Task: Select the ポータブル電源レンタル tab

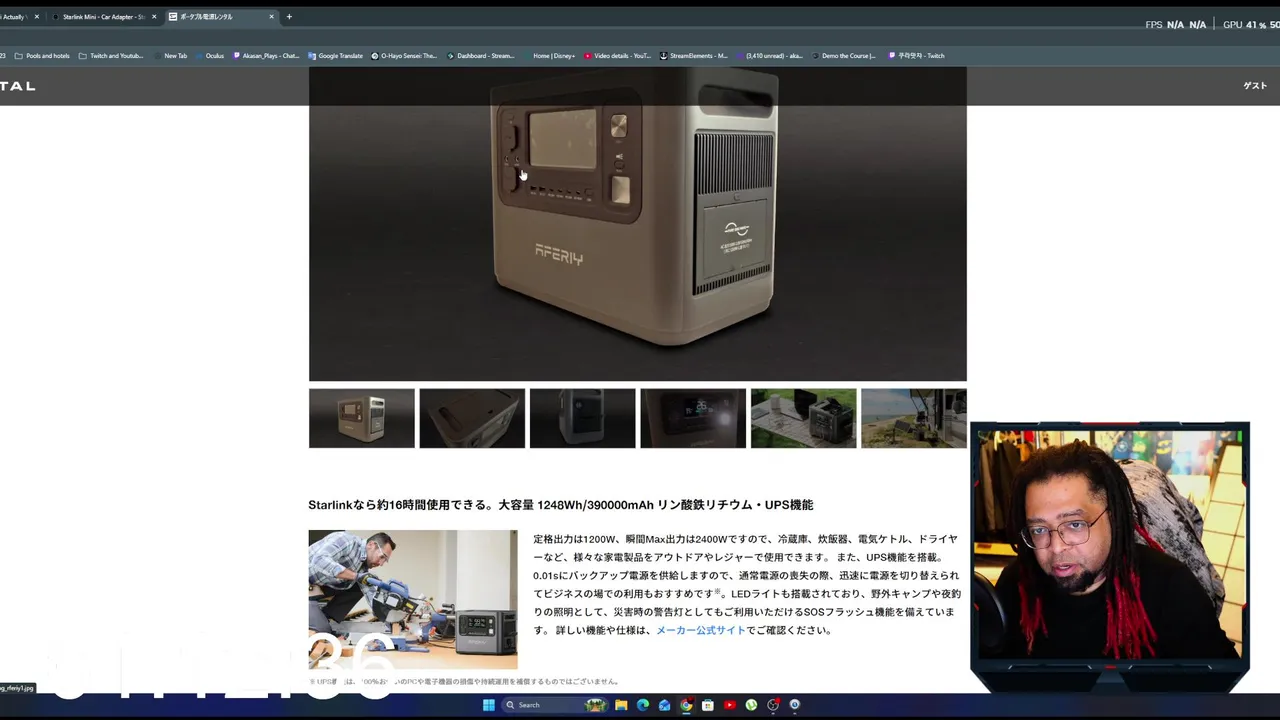Action: tap(222, 17)
